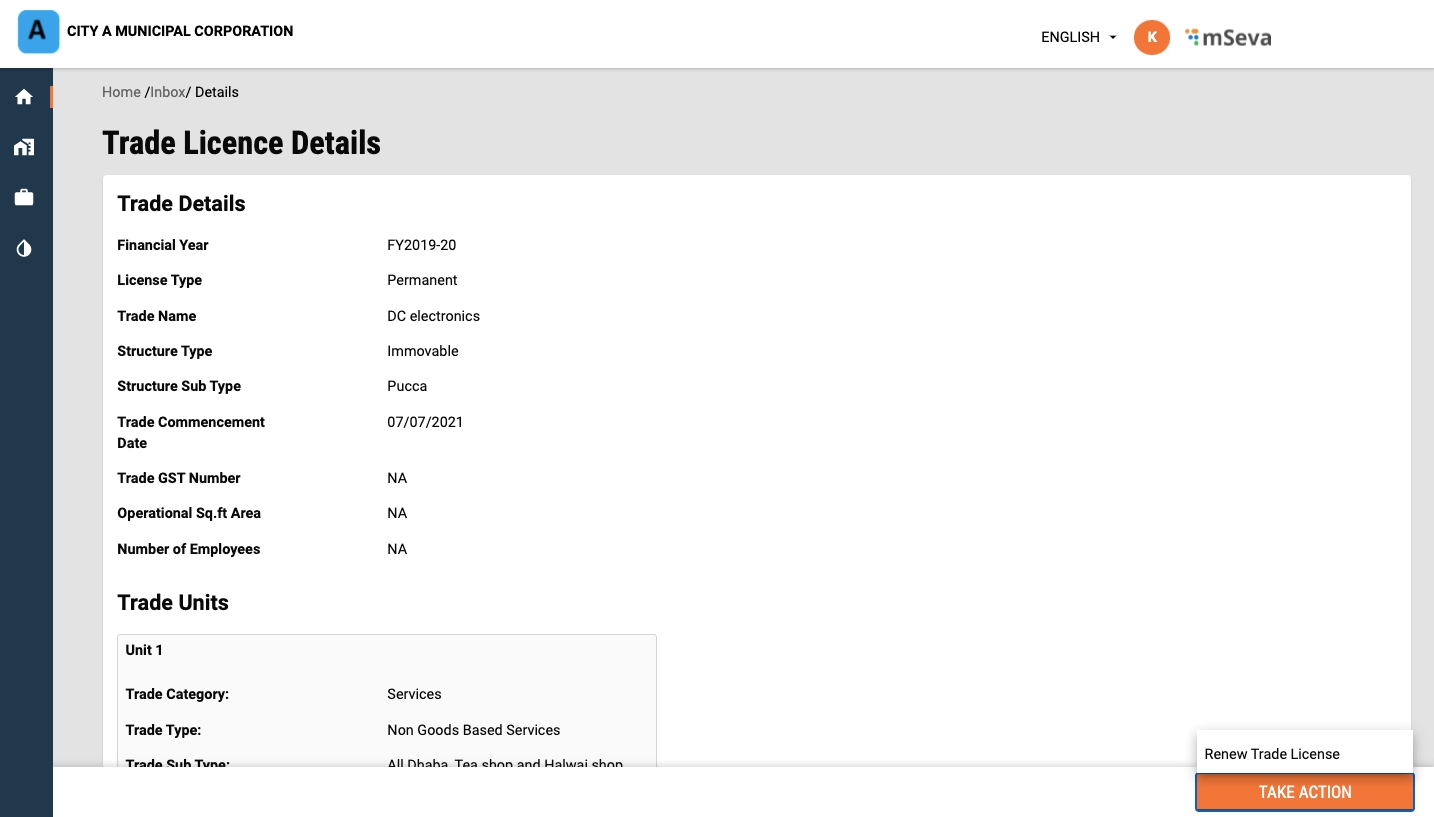Click the 07/07/2021 commencement date value

pyautogui.click(x=425, y=422)
